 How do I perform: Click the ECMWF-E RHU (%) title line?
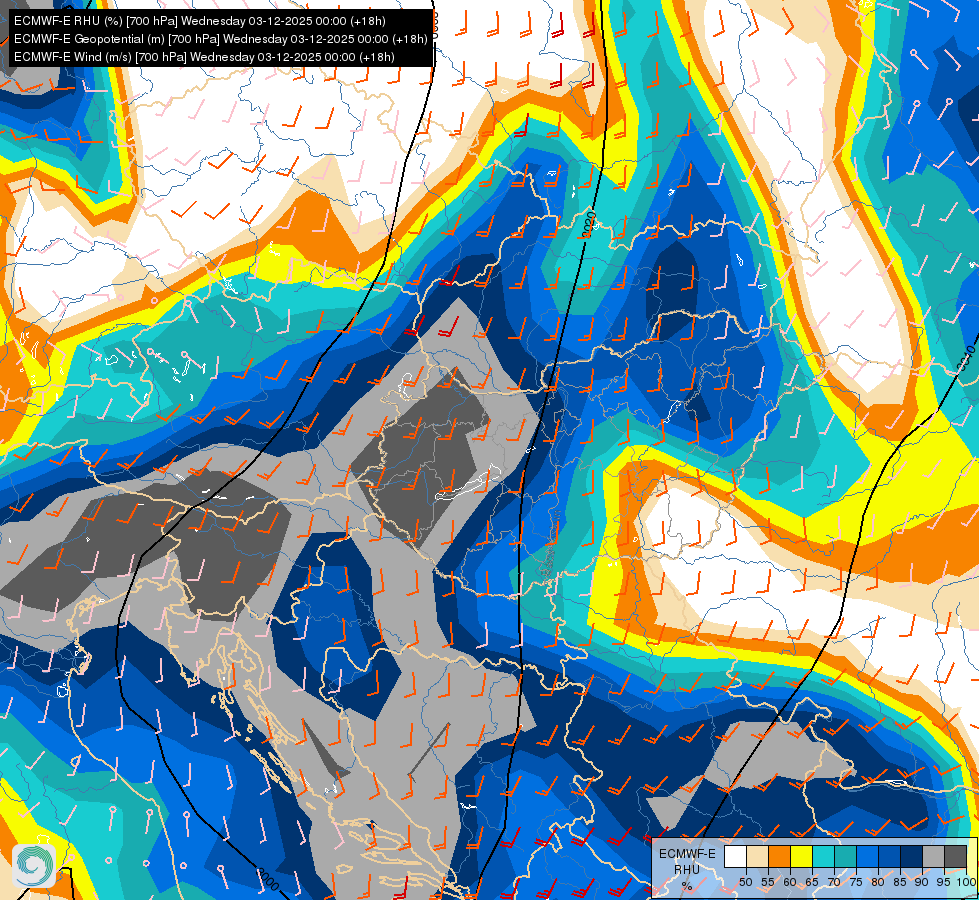coord(200,21)
